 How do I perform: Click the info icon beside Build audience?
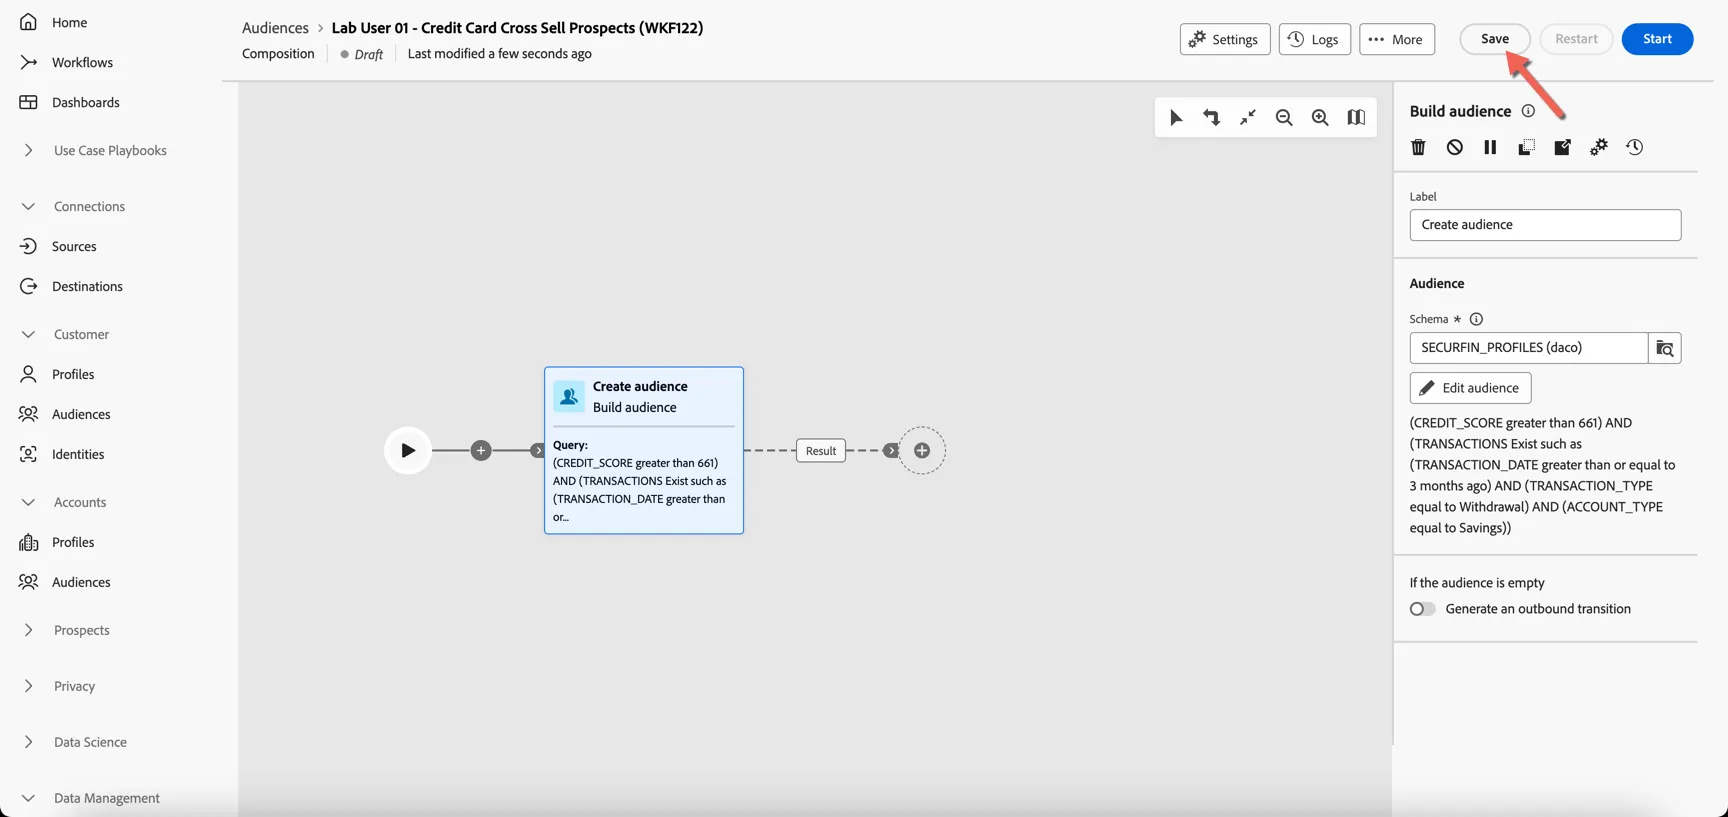click(x=1528, y=111)
